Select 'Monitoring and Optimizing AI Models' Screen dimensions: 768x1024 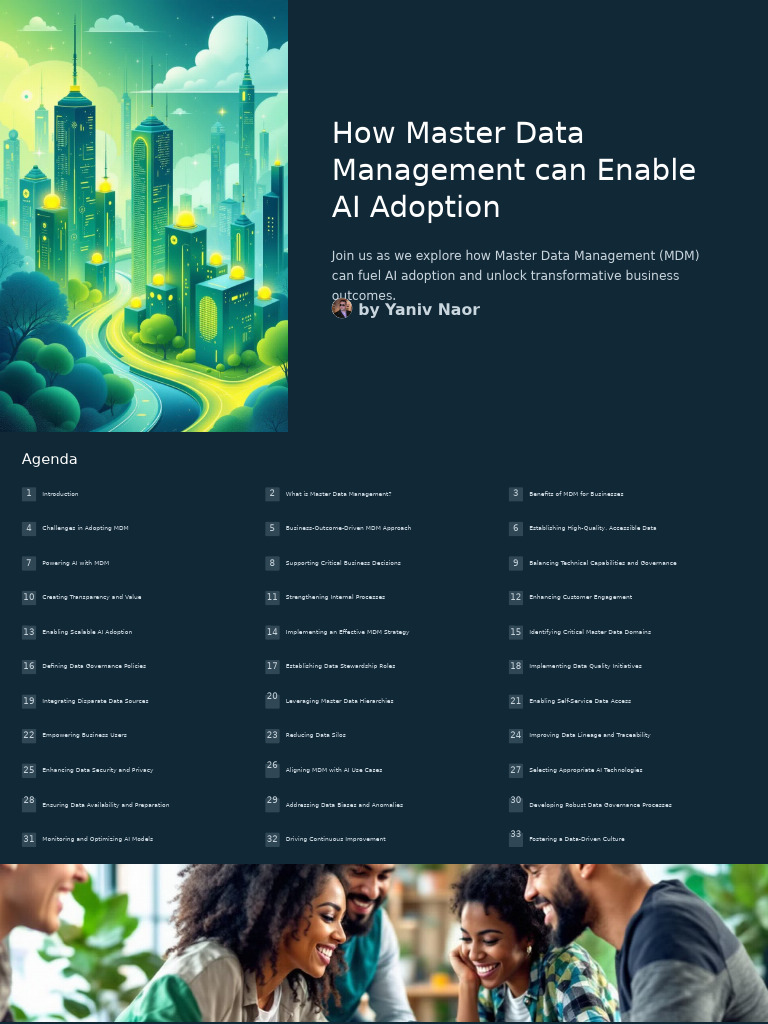97,839
